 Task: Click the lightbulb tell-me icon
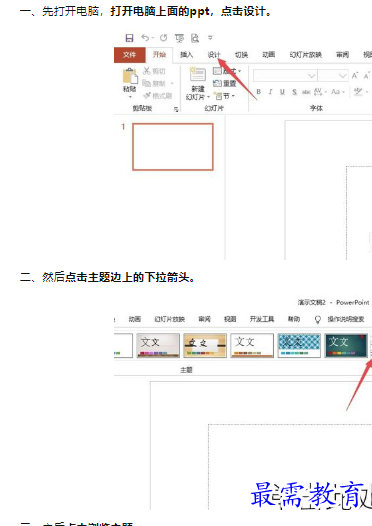[x=318, y=319]
